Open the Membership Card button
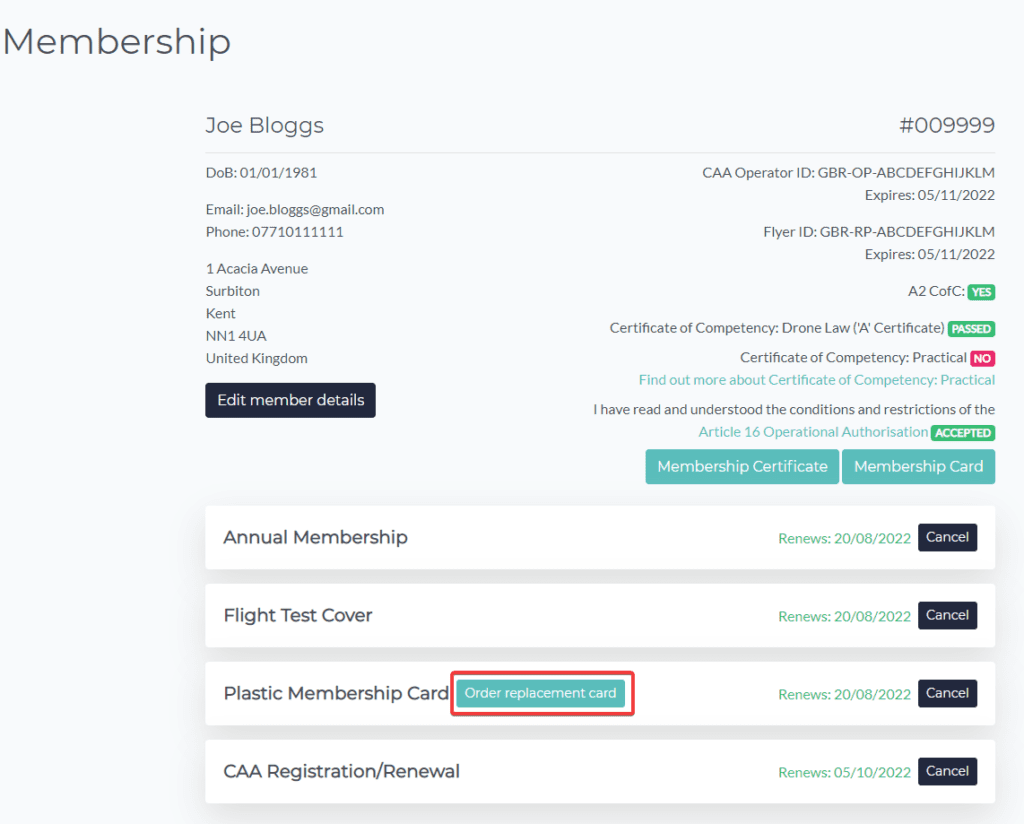 (x=918, y=466)
